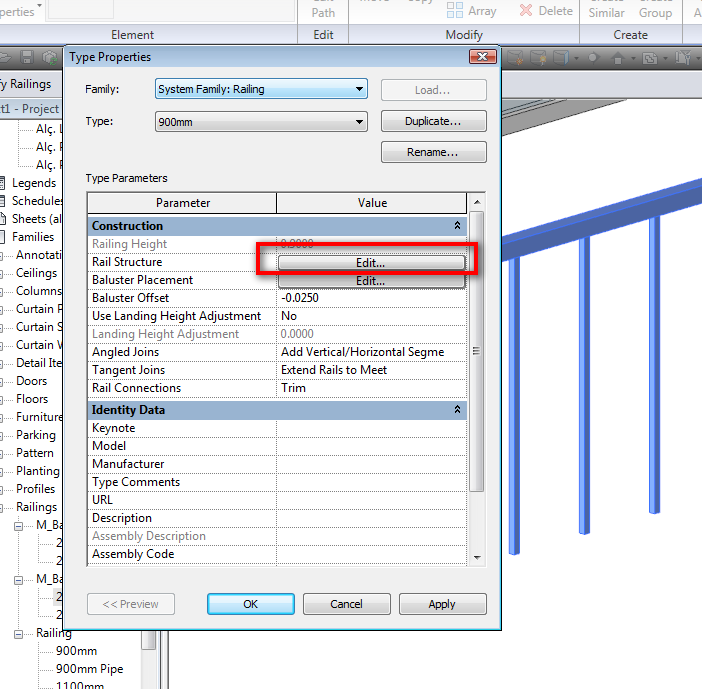Select the Modify Railings ribbon tab
The width and height of the screenshot is (702, 689).
(x=26, y=84)
